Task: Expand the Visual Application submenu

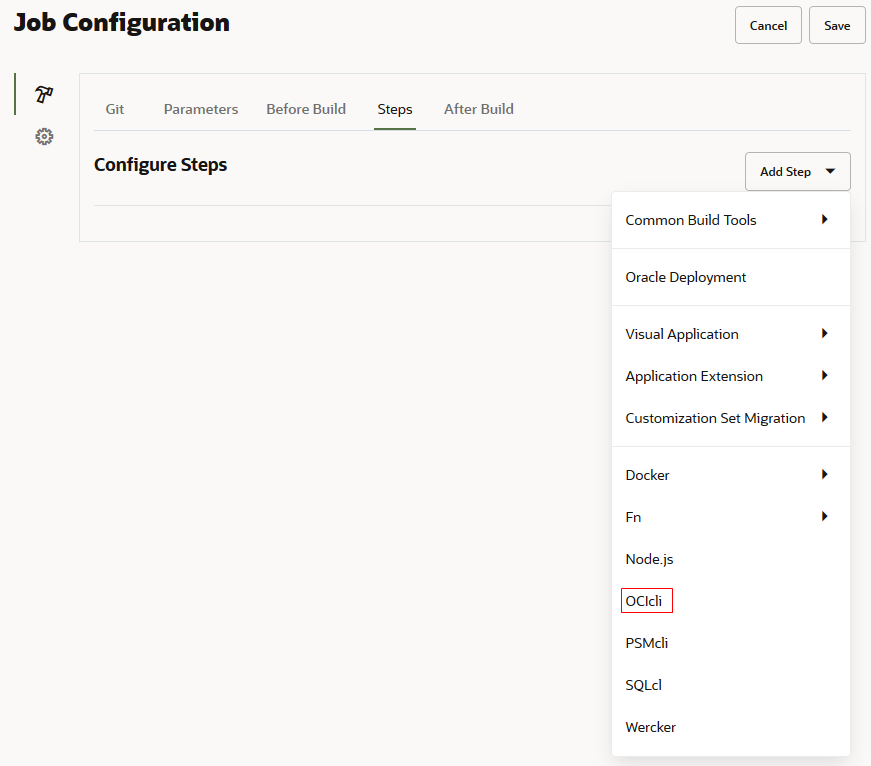Action: [x=681, y=334]
